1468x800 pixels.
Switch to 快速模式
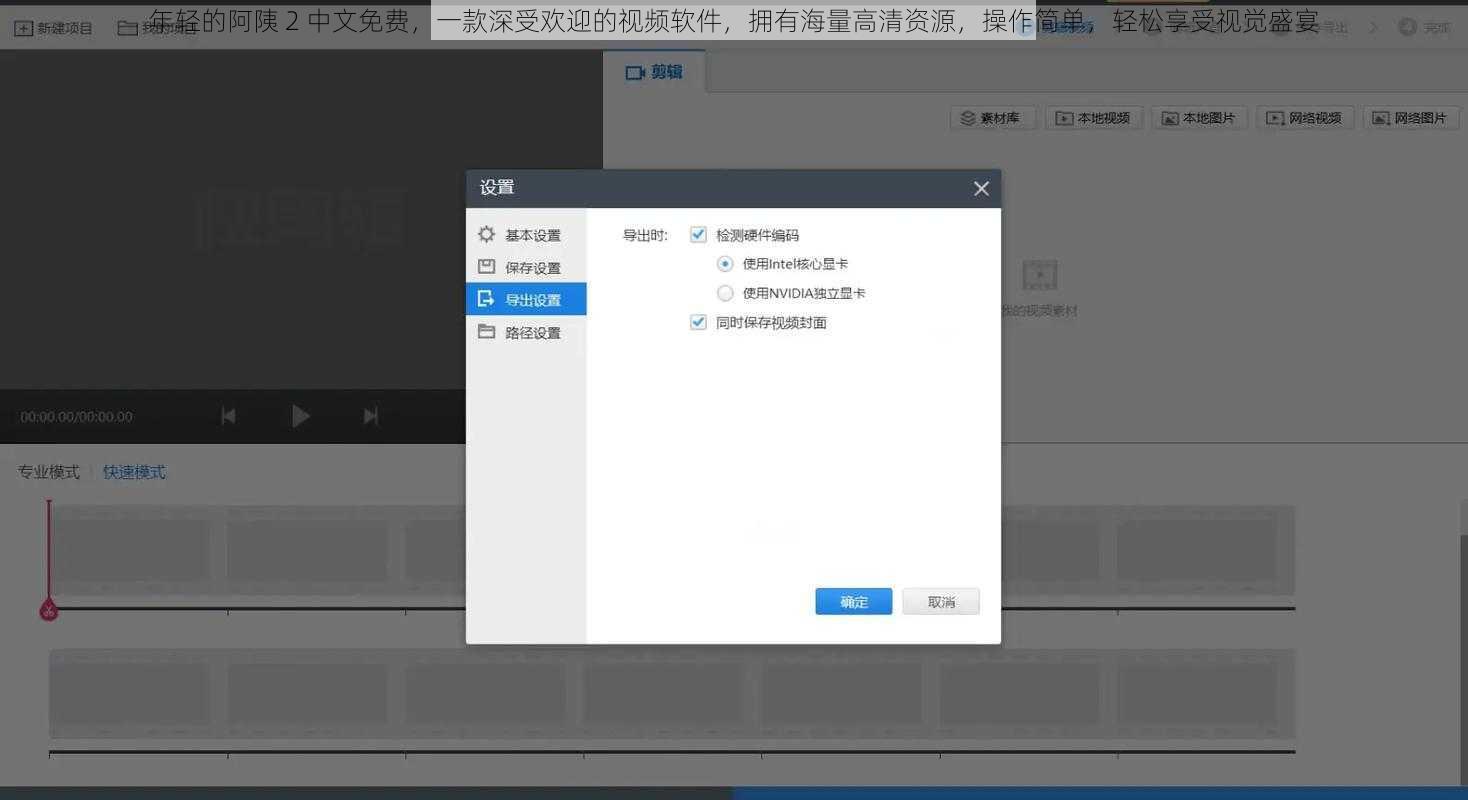click(x=134, y=472)
